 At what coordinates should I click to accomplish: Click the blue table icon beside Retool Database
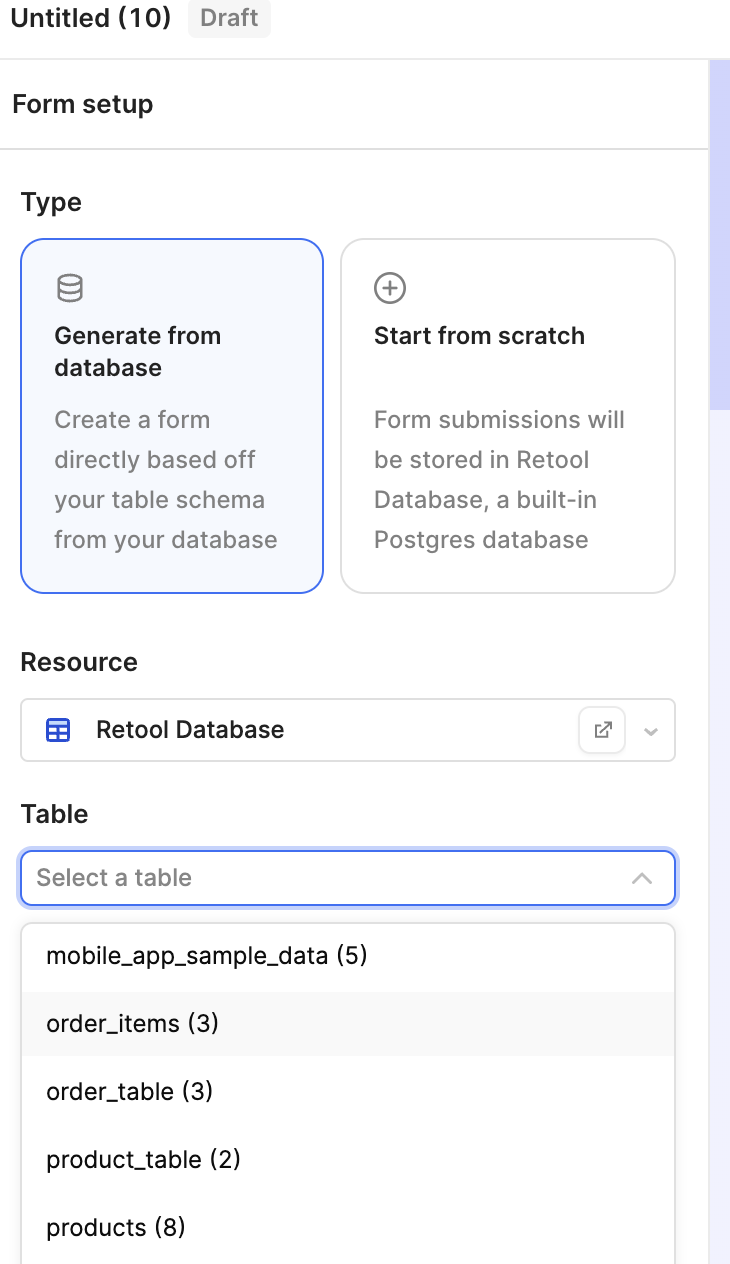(58, 730)
